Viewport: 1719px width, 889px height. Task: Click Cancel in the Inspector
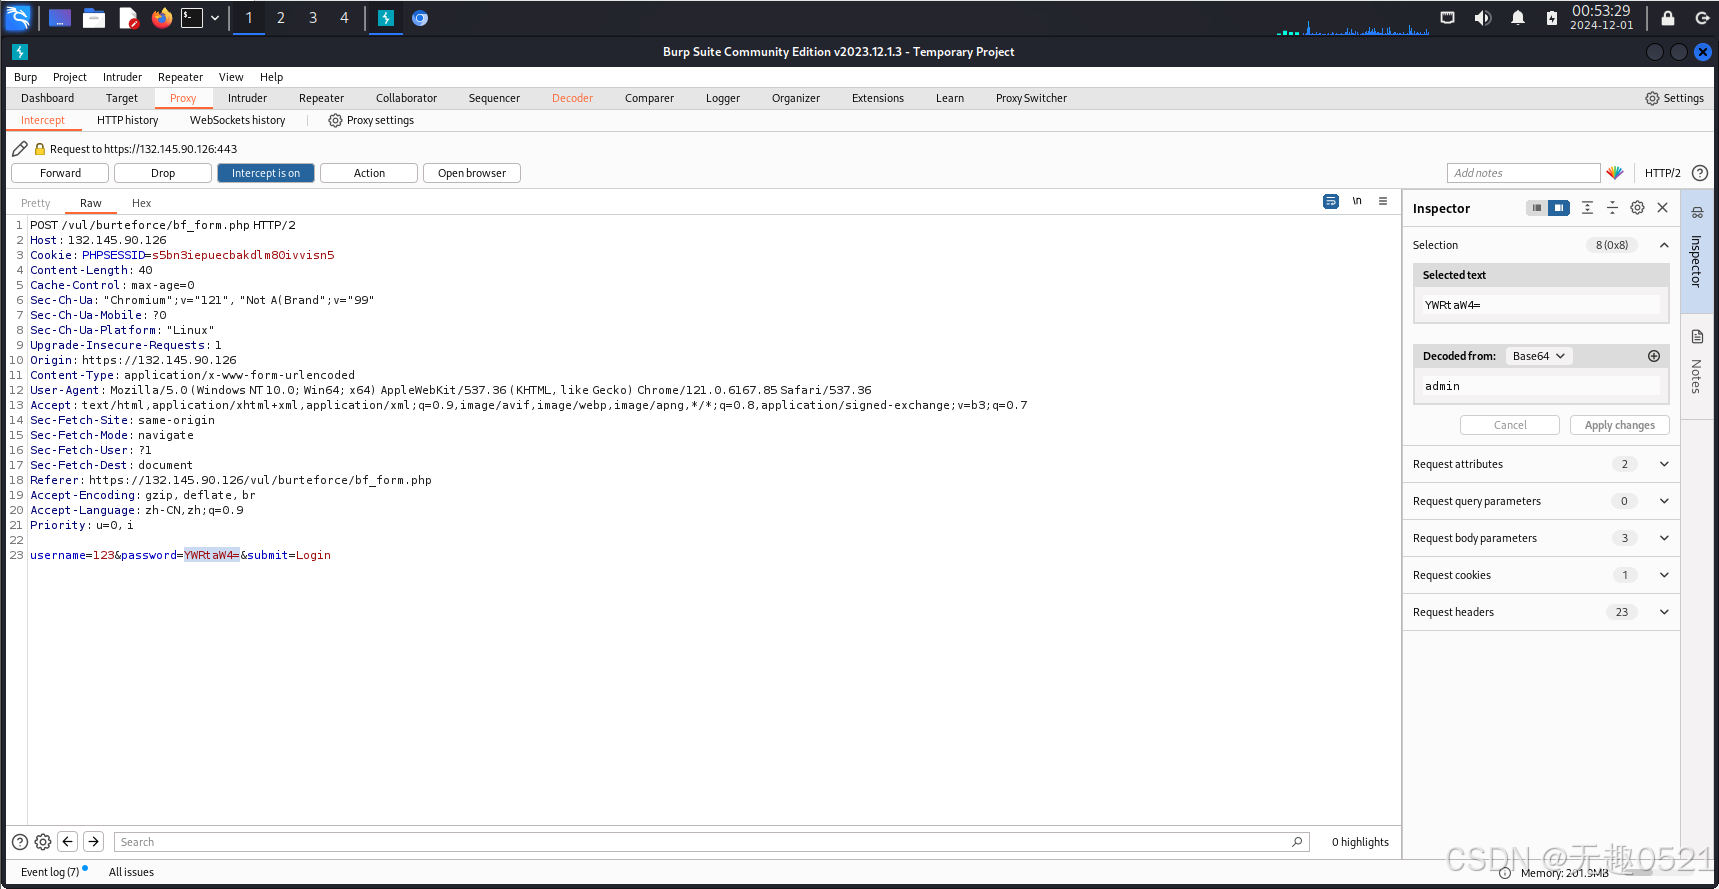pos(1510,425)
